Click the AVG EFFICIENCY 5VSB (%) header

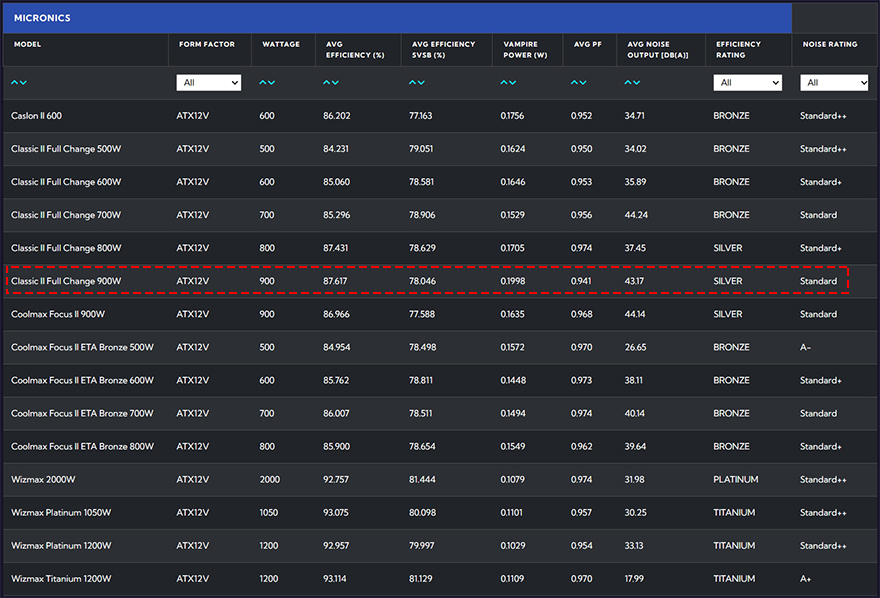[x=443, y=49]
